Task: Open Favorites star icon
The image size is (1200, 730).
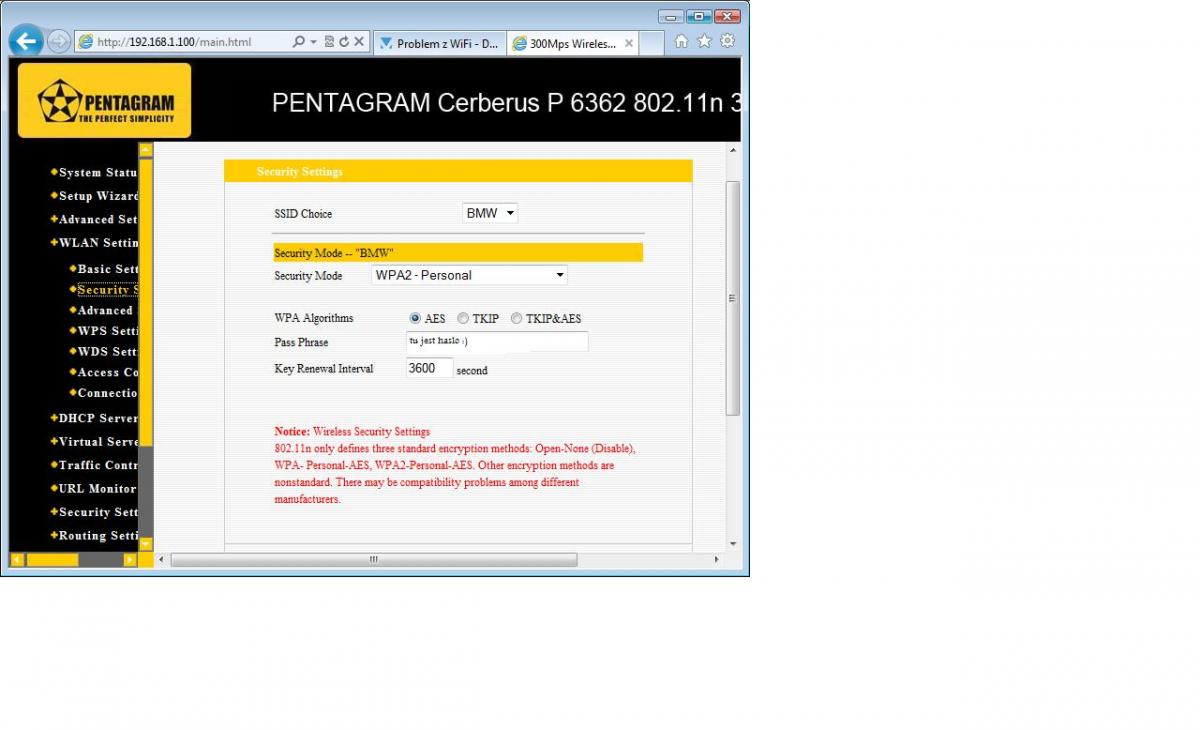Action: click(x=704, y=41)
